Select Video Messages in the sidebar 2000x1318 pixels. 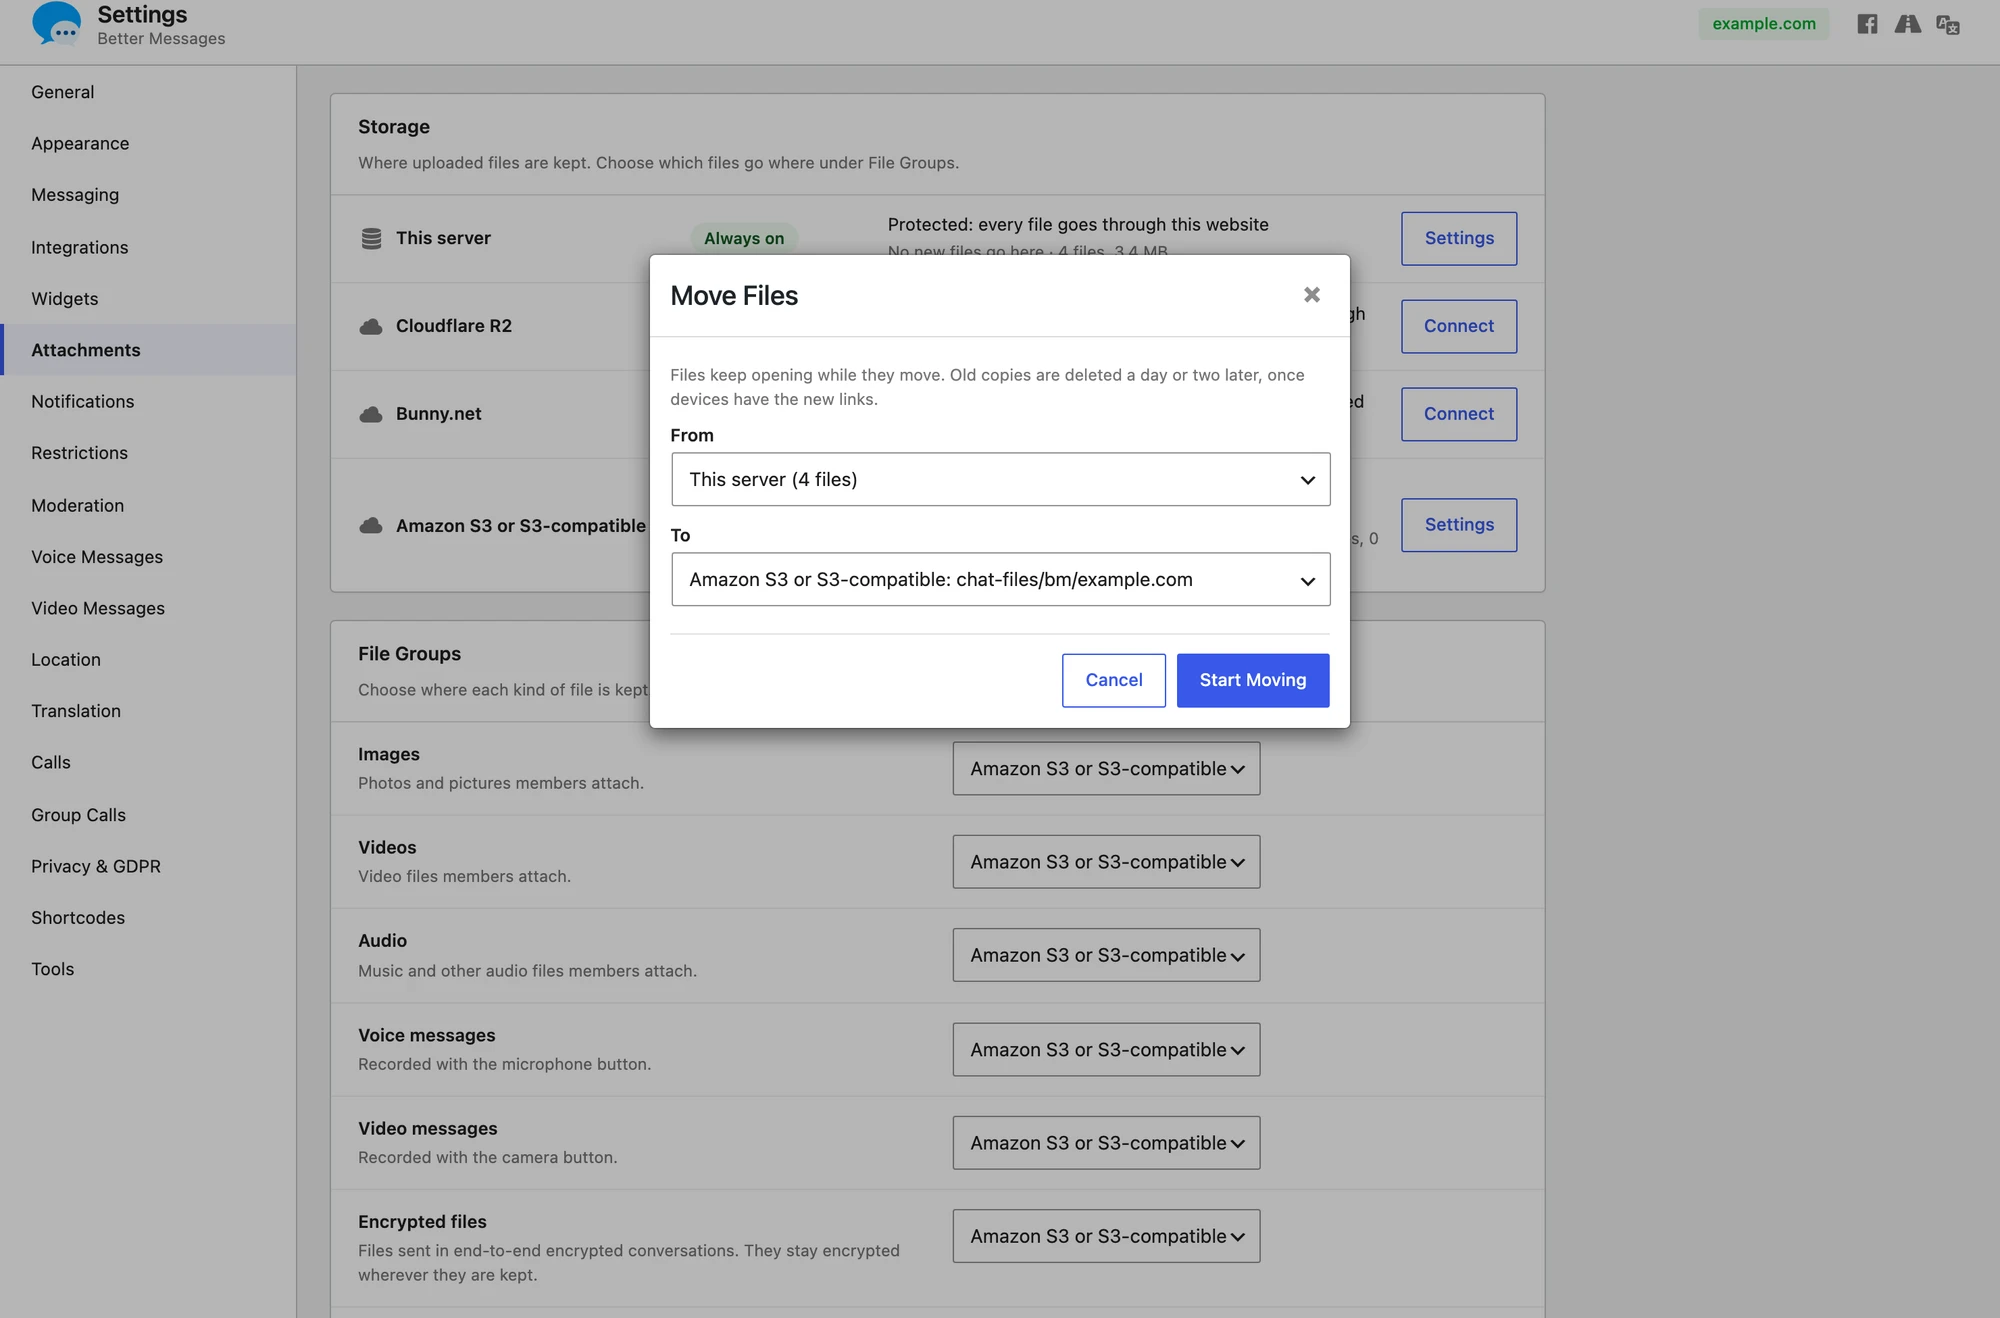148,608
